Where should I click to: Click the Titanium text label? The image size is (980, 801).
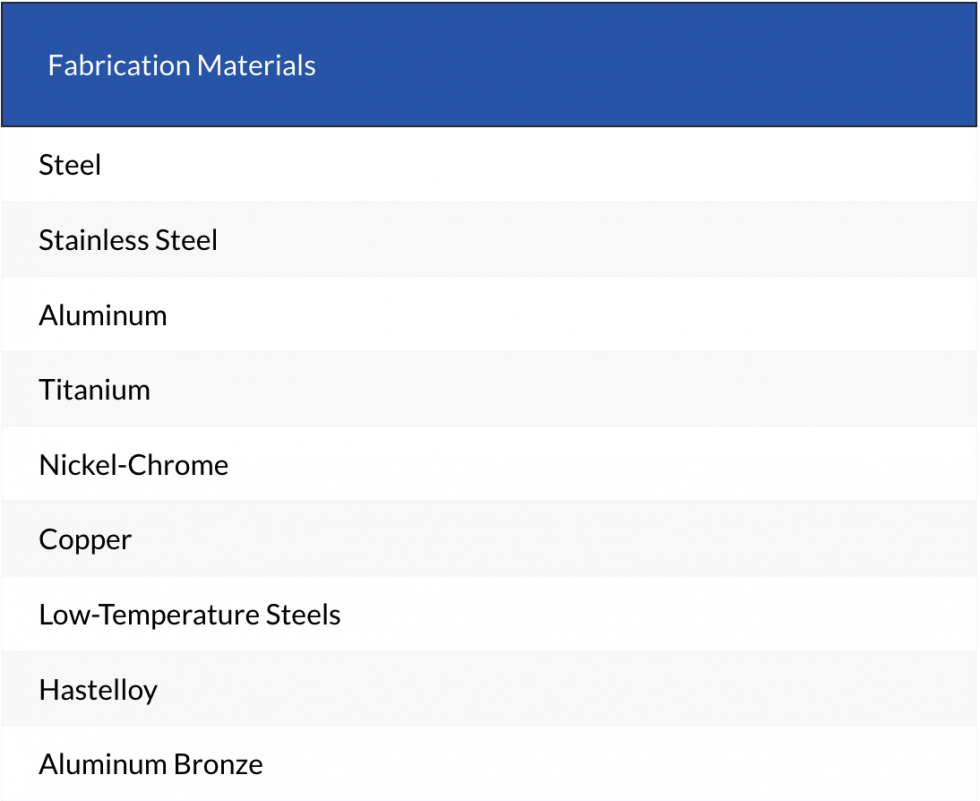tap(94, 390)
